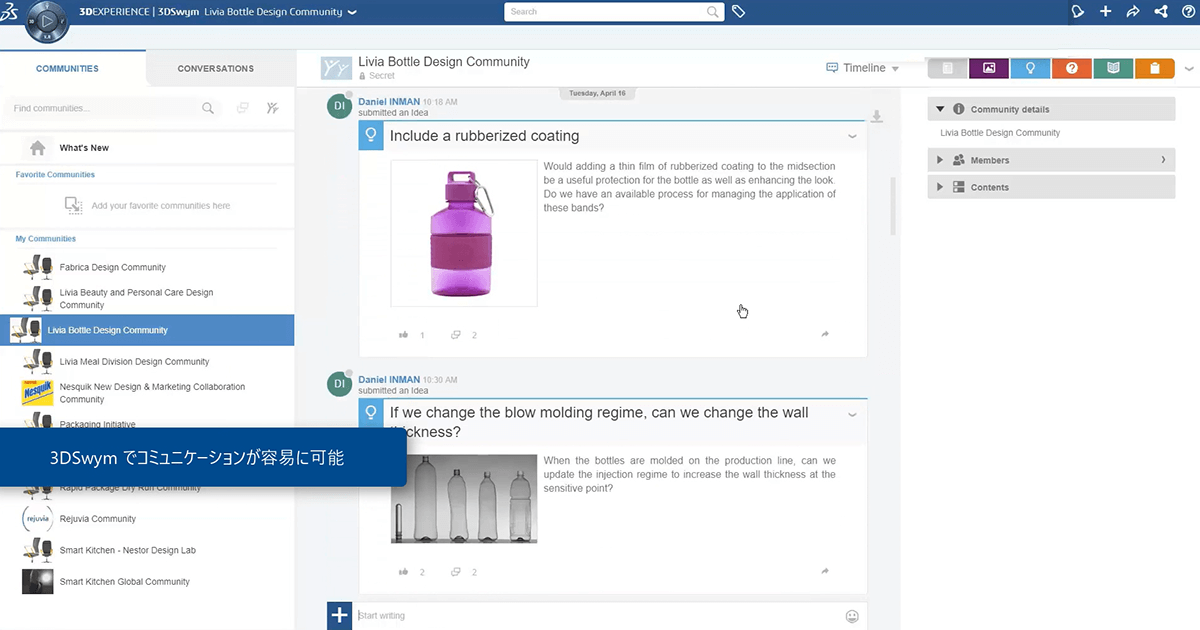This screenshot has width=1200, height=630.
Task: Open options chevron on blow molding idea
Action: pyautogui.click(x=853, y=413)
